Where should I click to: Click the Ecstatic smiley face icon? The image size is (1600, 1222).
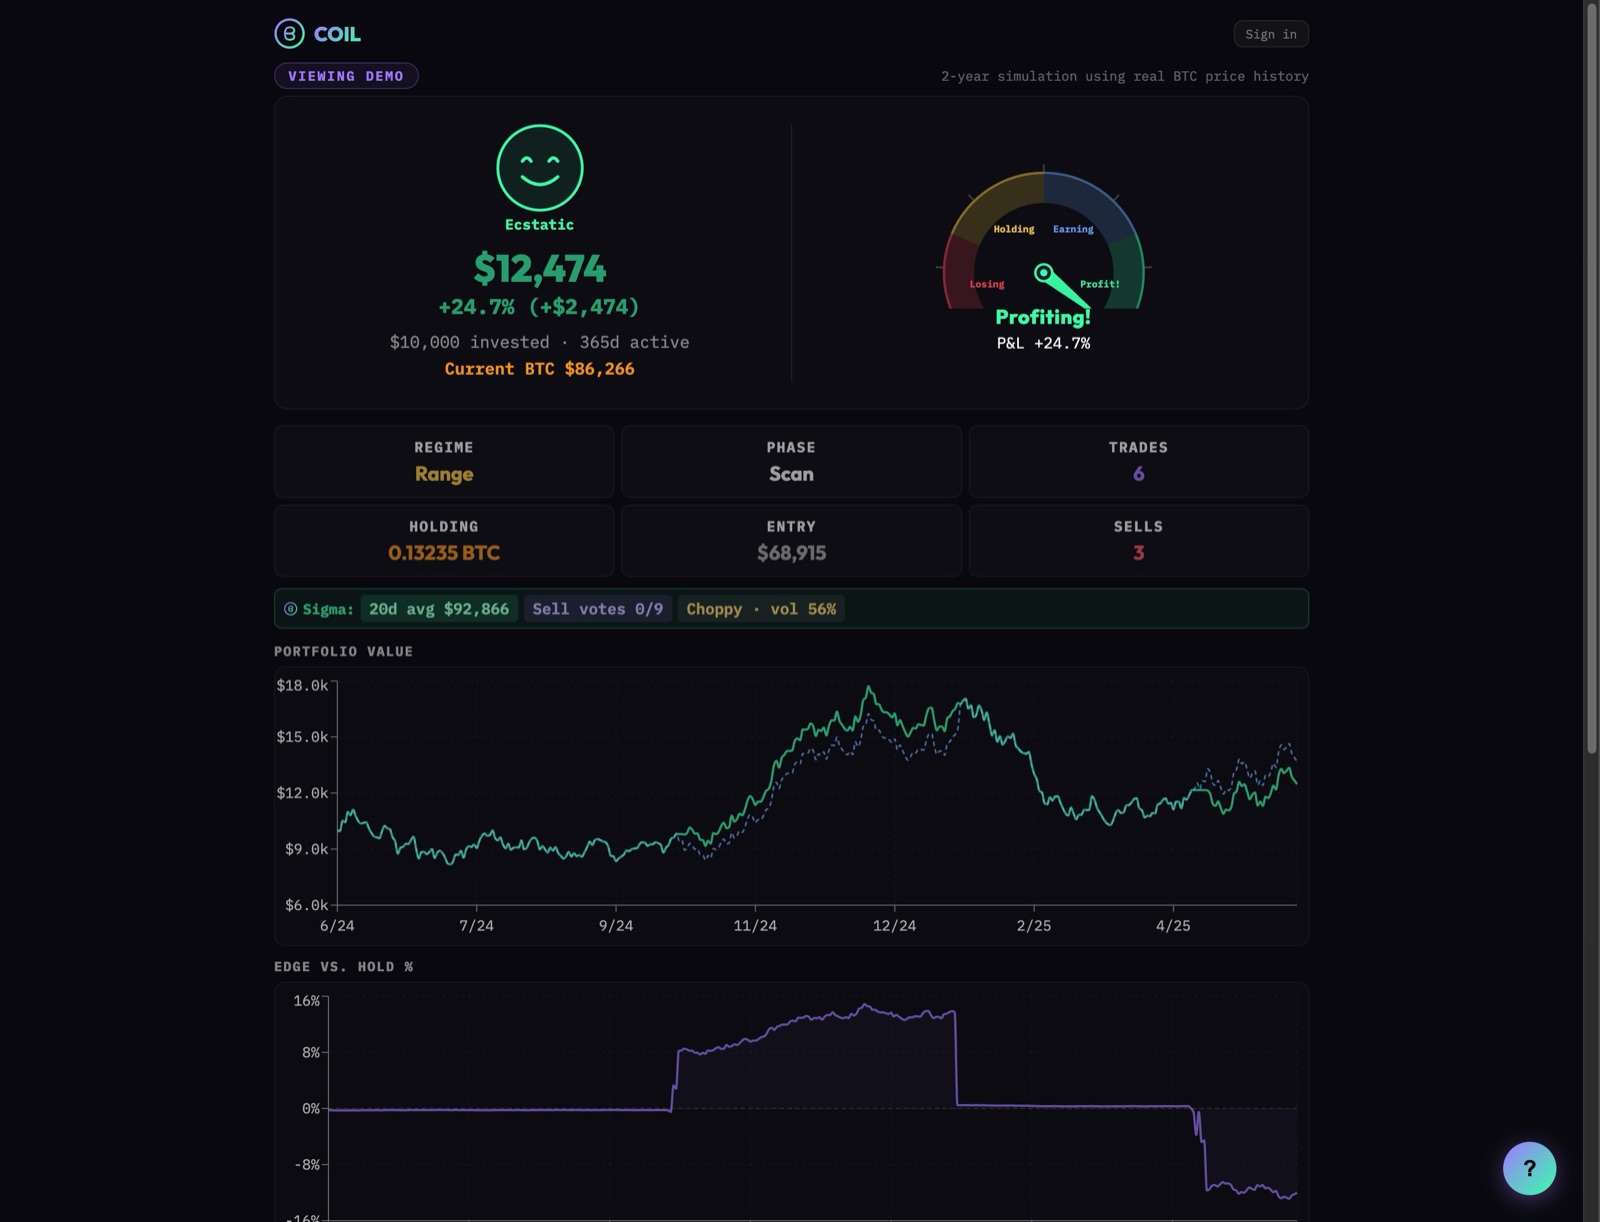tap(540, 168)
